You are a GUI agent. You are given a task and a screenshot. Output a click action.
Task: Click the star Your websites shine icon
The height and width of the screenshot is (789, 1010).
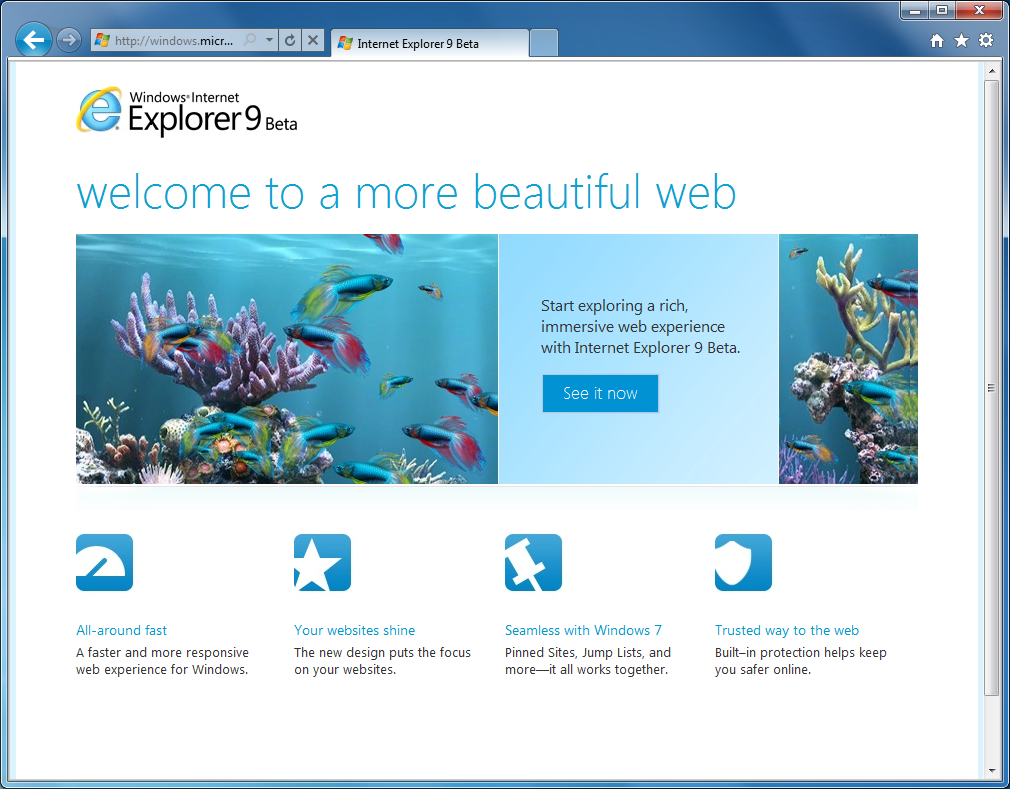tap(323, 562)
